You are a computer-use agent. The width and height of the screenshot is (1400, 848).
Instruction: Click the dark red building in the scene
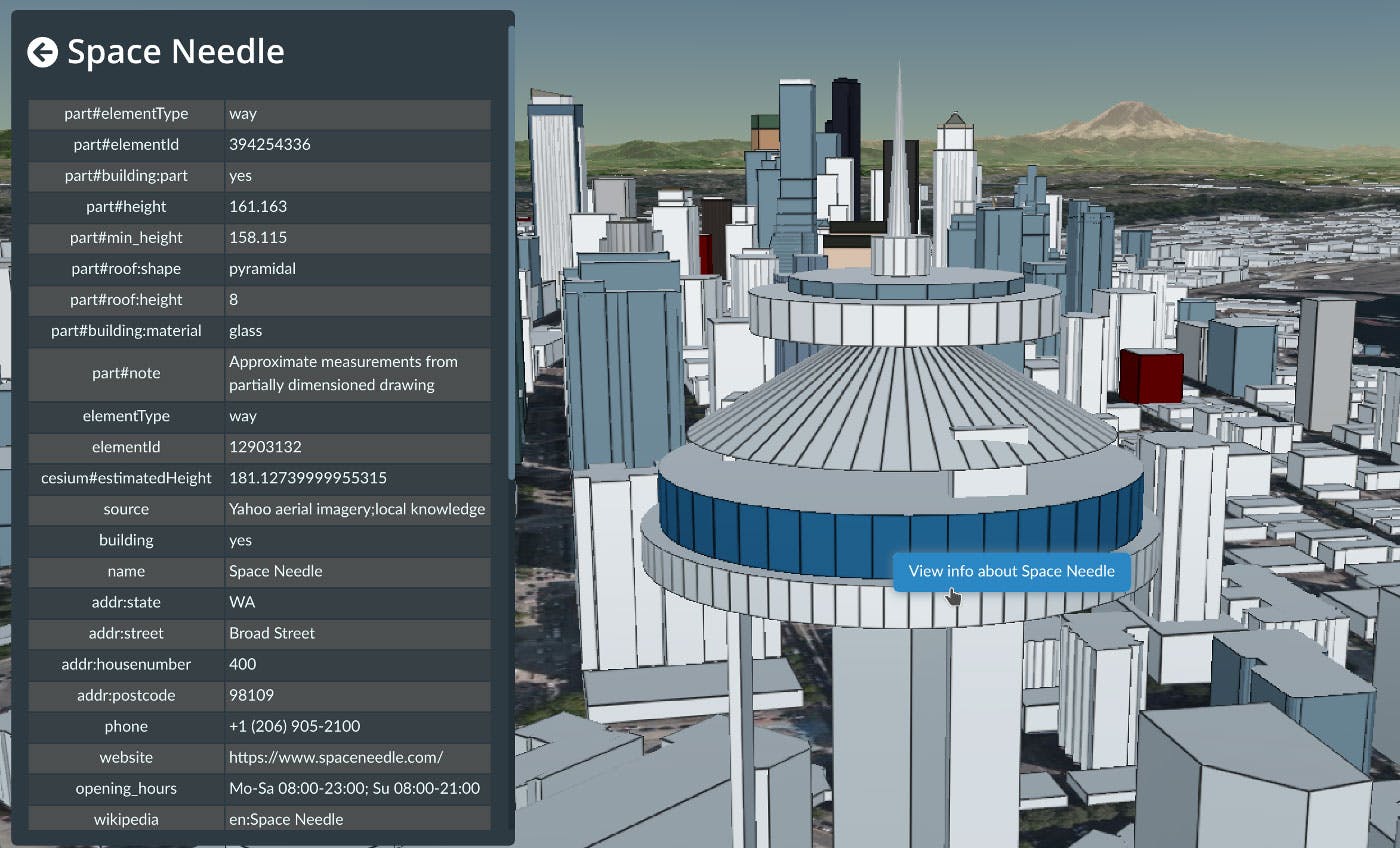(1150, 378)
